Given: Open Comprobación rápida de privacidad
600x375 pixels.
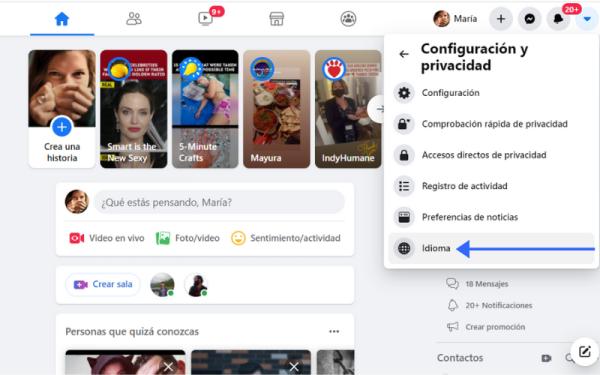Looking at the screenshot, I should pyautogui.click(x=491, y=124).
